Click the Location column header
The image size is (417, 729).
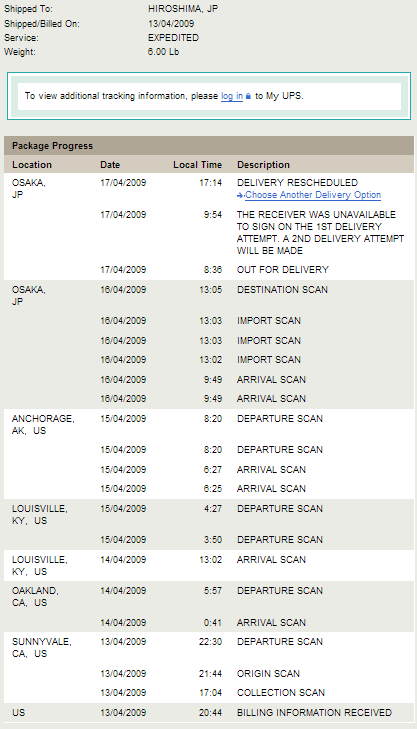[x=32, y=165]
